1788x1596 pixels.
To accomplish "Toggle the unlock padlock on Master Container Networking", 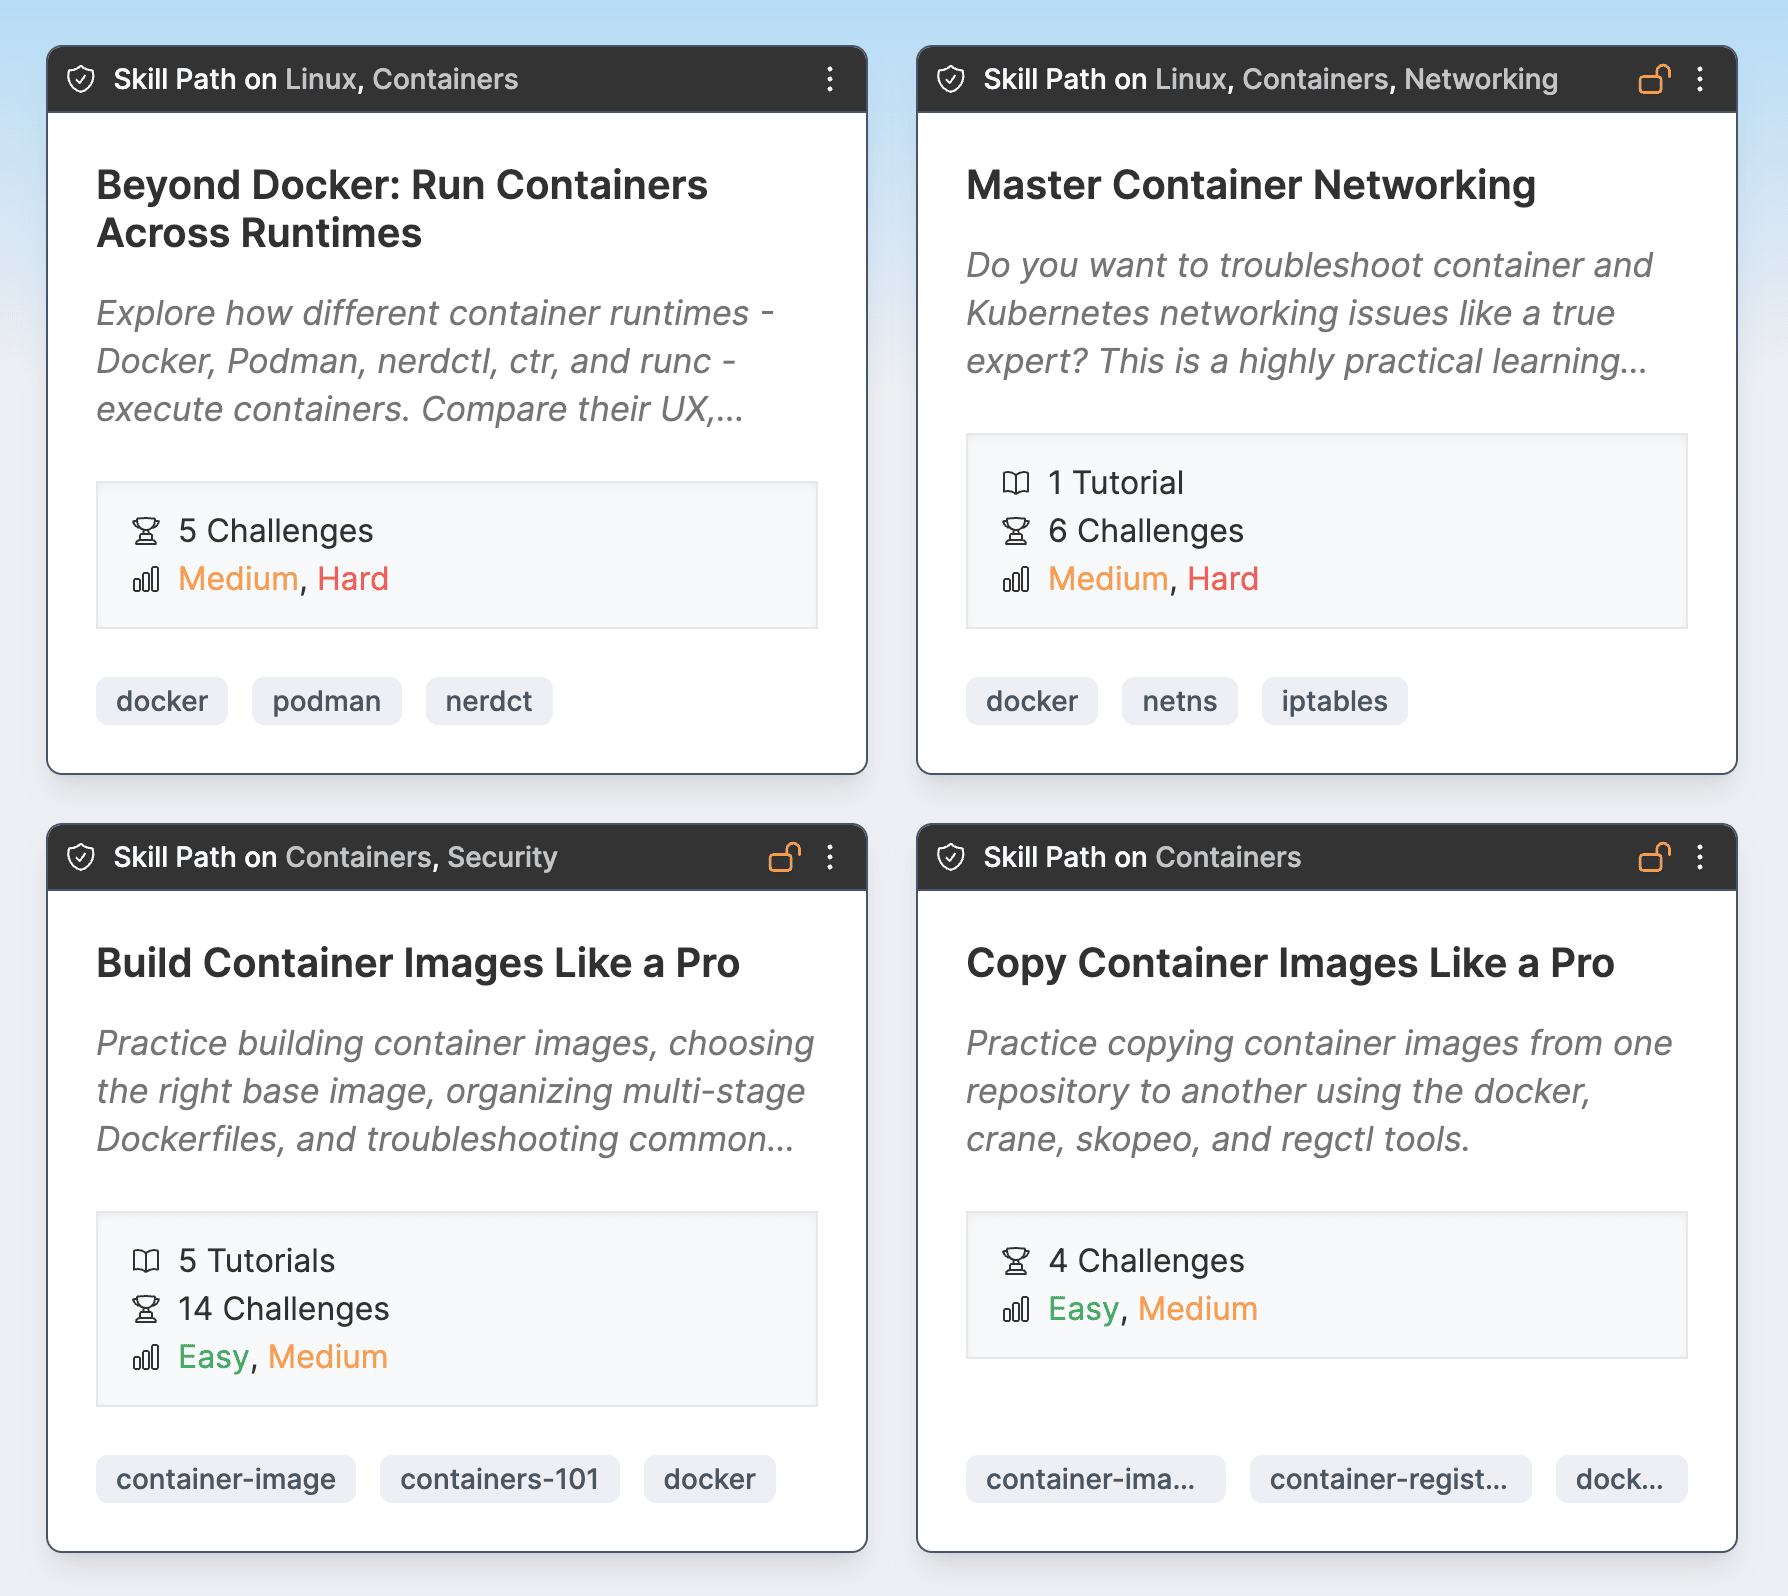I will tap(1652, 79).
